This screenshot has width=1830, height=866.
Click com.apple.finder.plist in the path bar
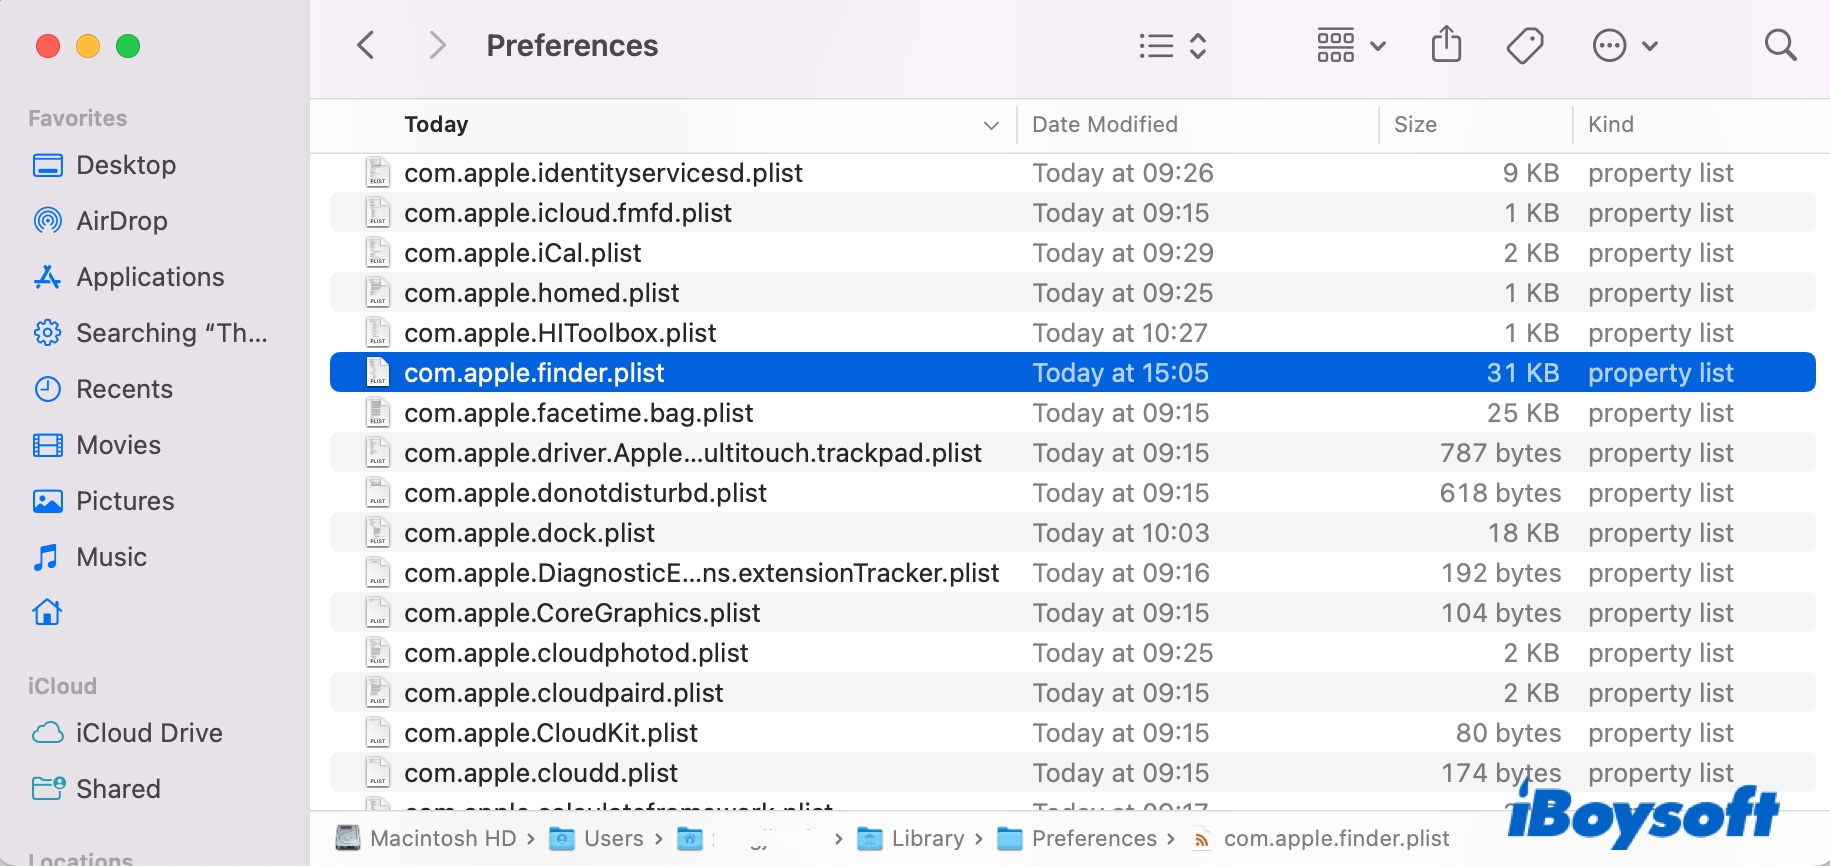point(1320,838)
